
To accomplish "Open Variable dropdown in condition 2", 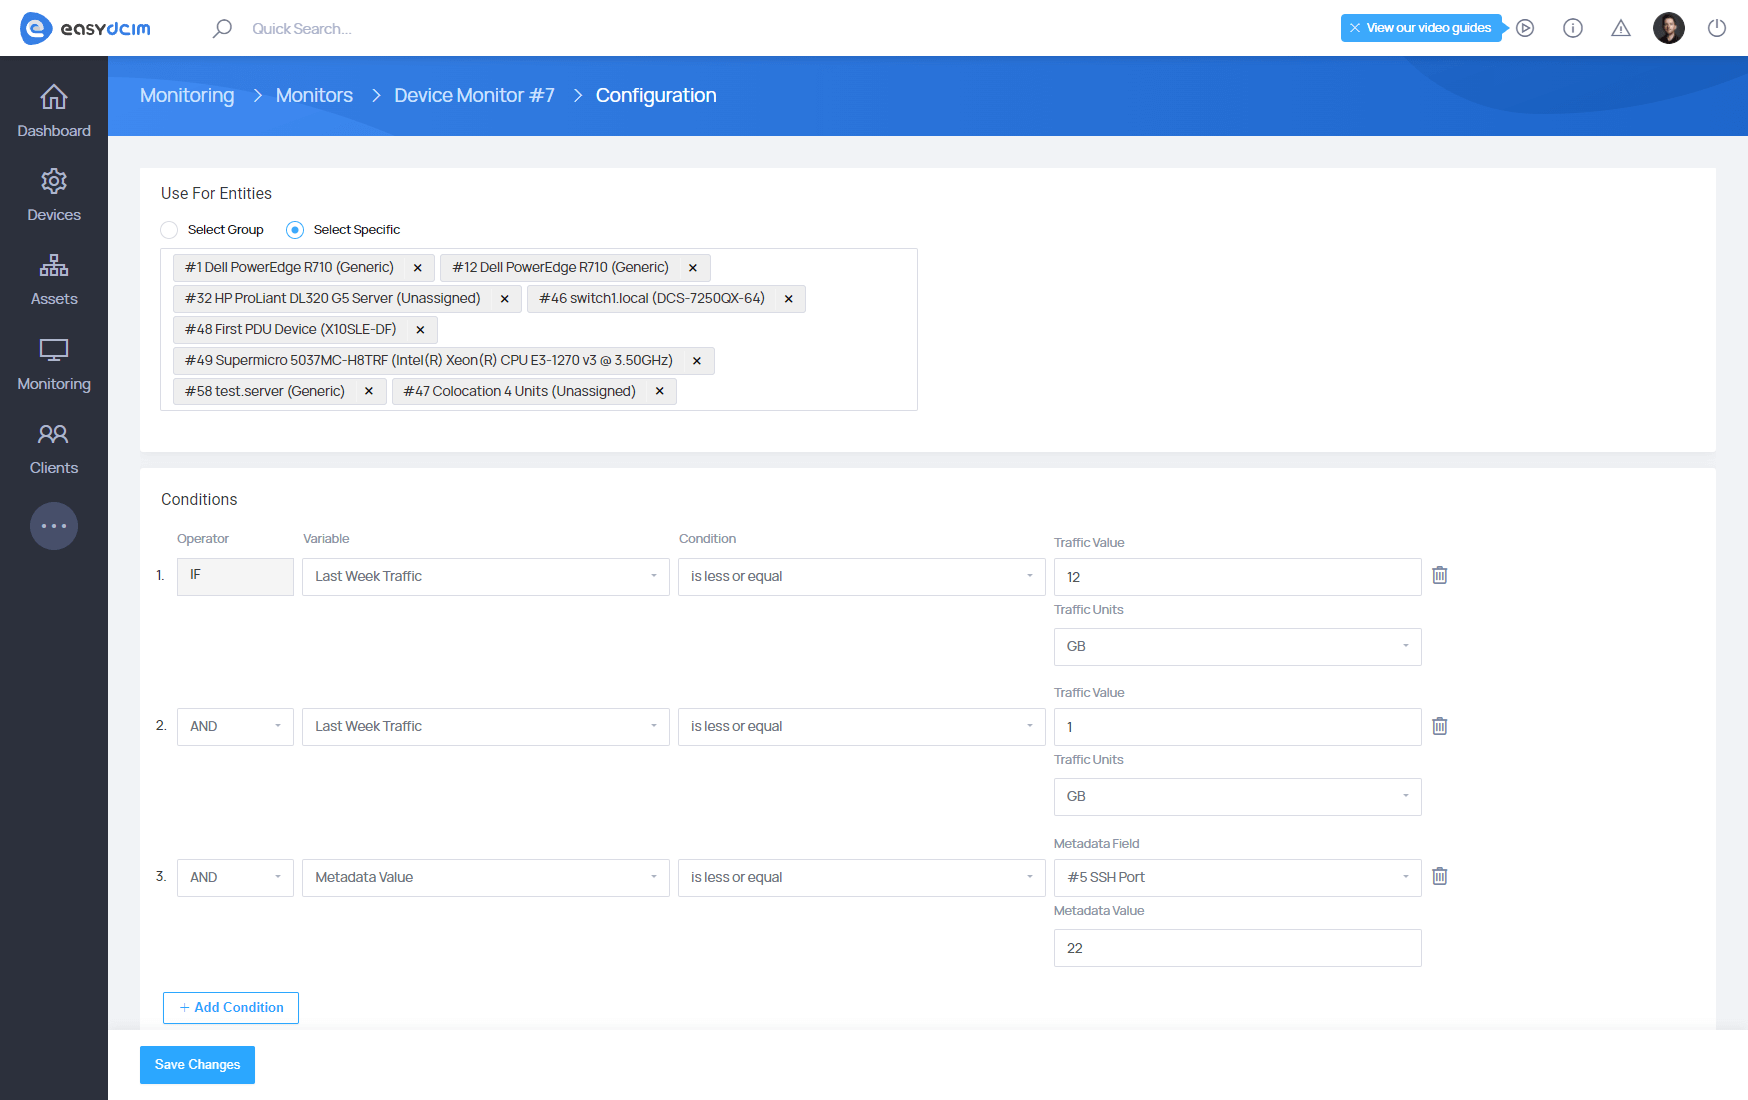I will pos(486,727).
